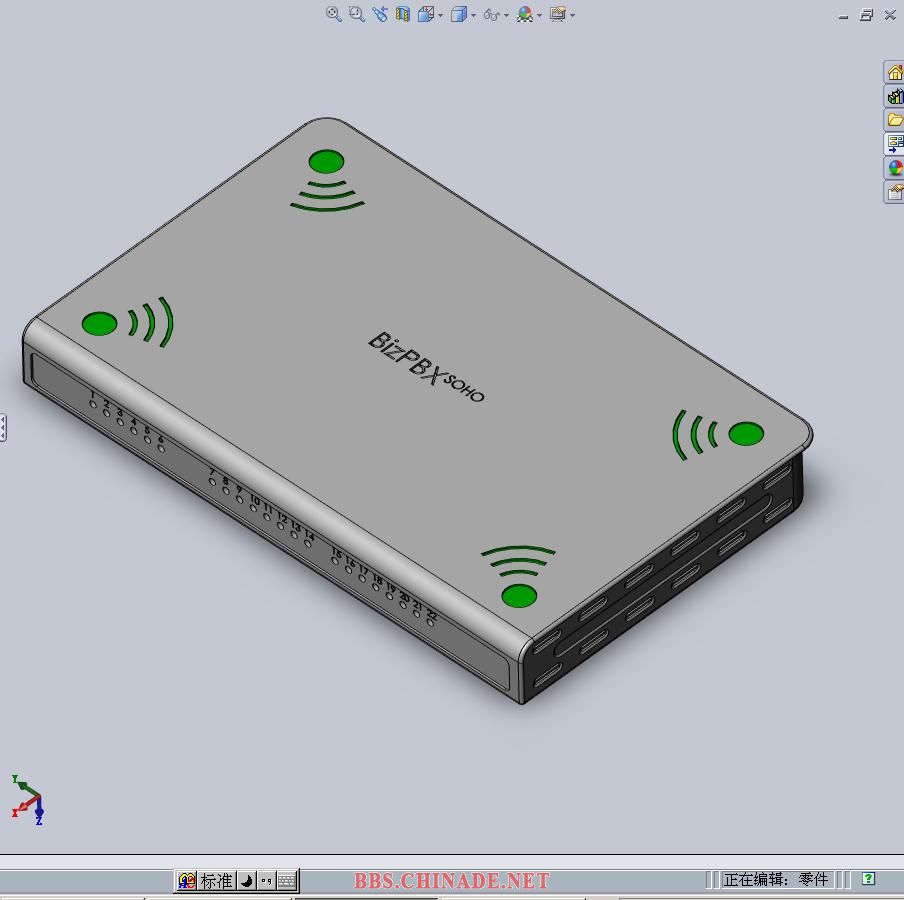Screen dimensions: 904x900
Task: Select the green circle nearest the vented side
Action: (x=746, y=434)
